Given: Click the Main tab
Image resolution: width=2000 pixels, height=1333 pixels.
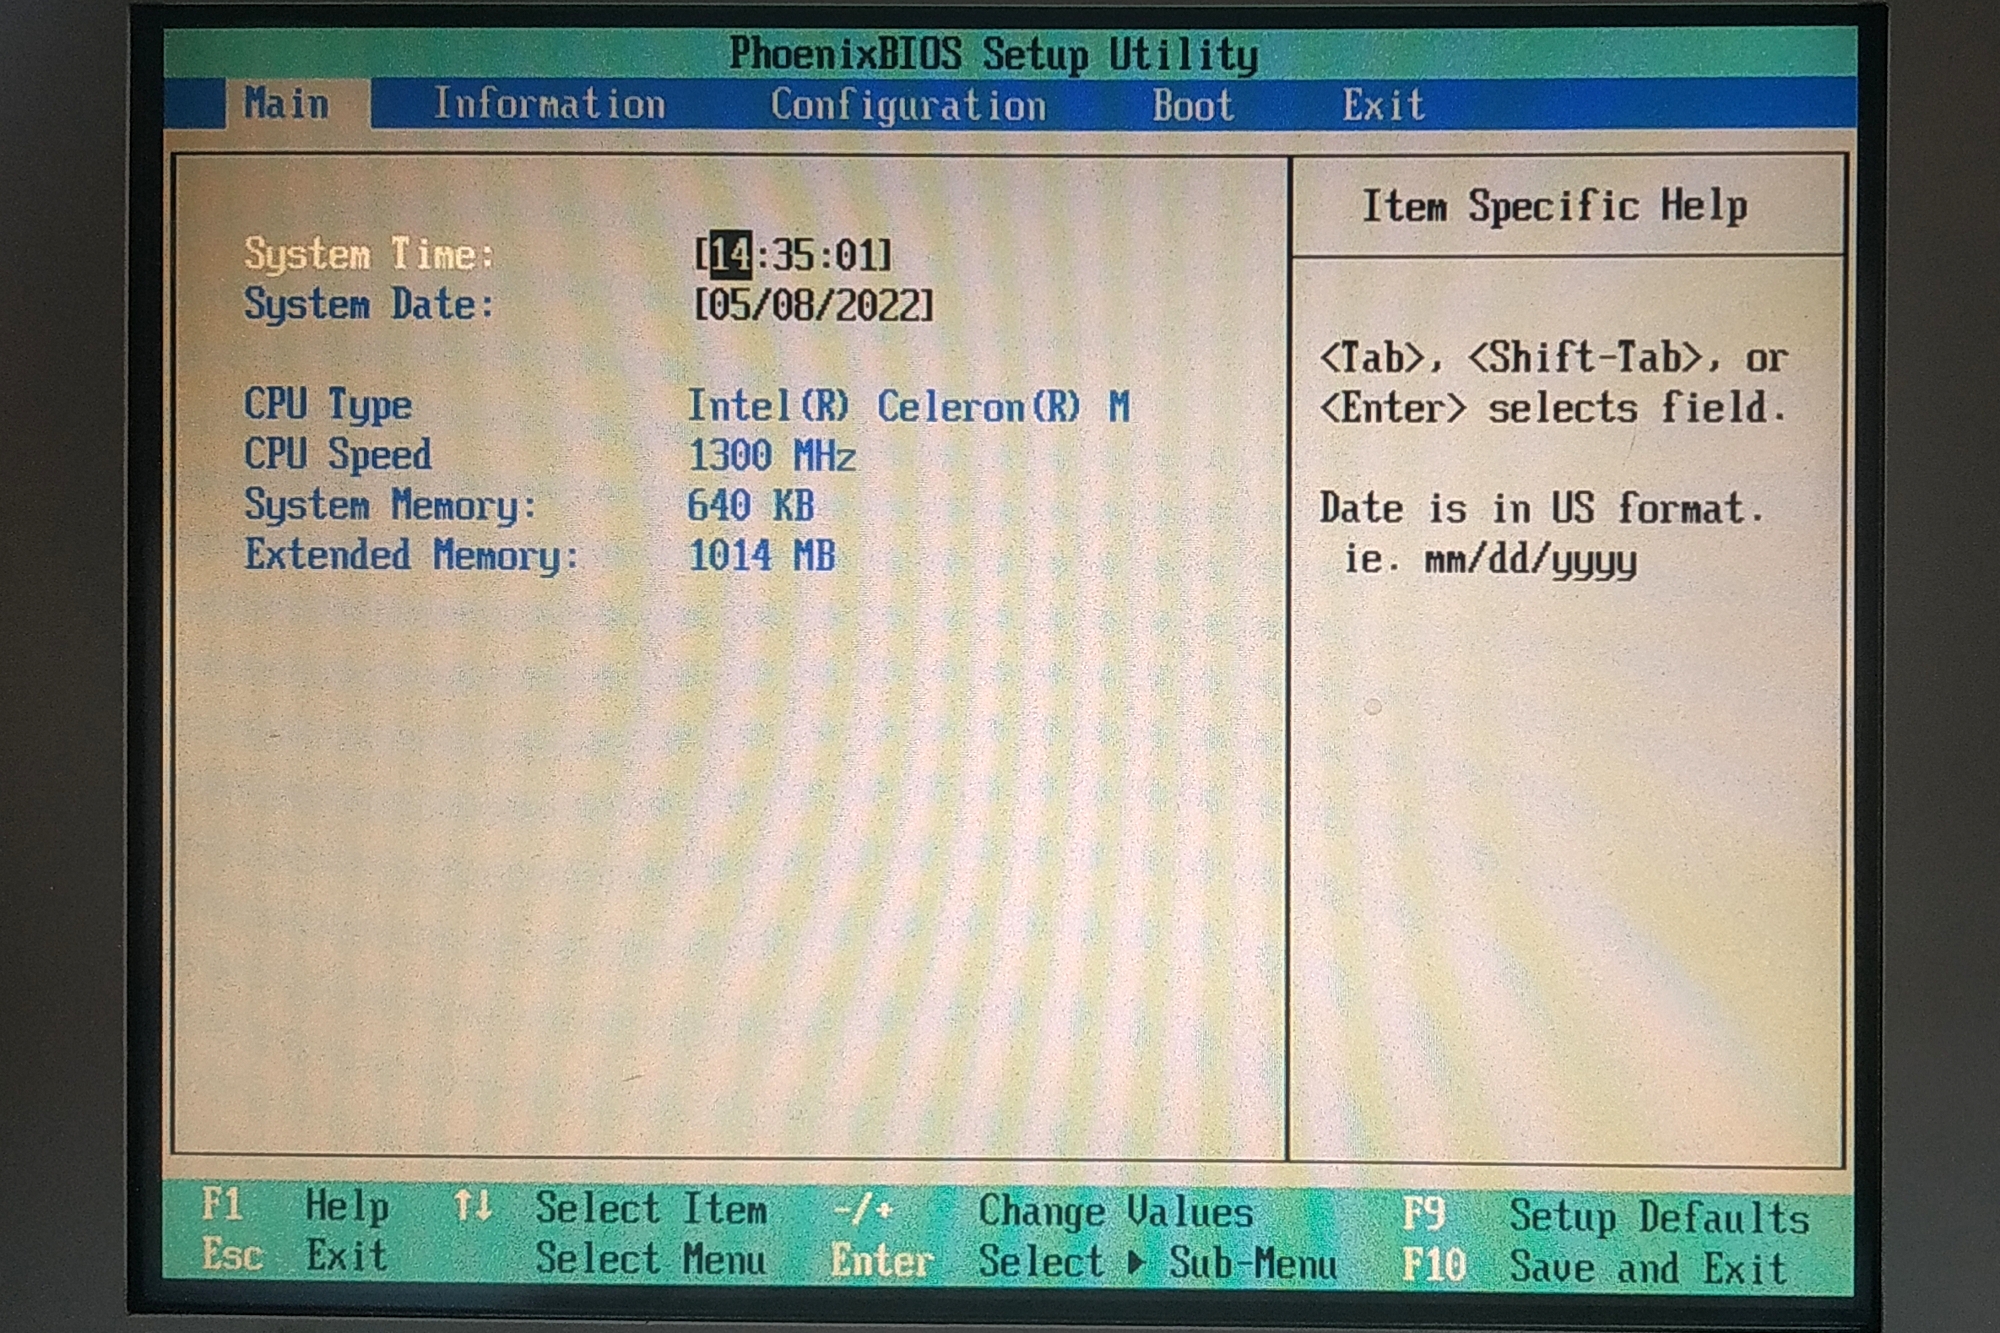Looking at the screenshot, I should coord(287,104).
